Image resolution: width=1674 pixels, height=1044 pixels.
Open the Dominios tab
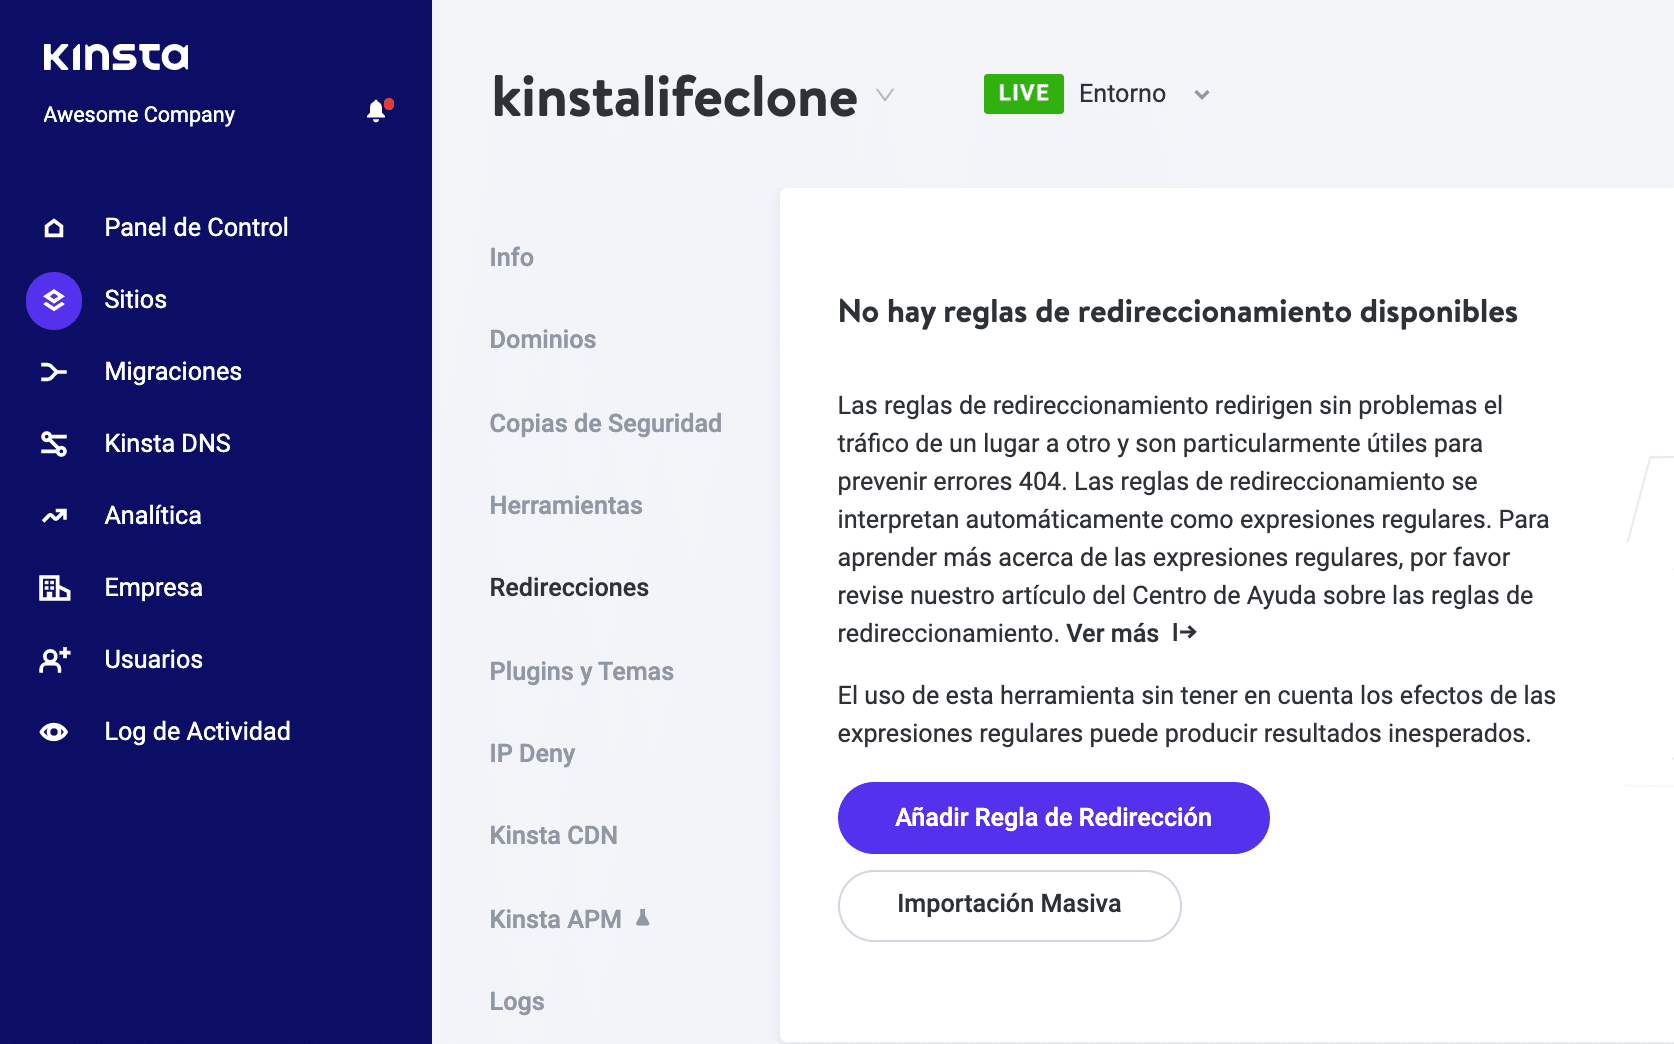(542, 340)
